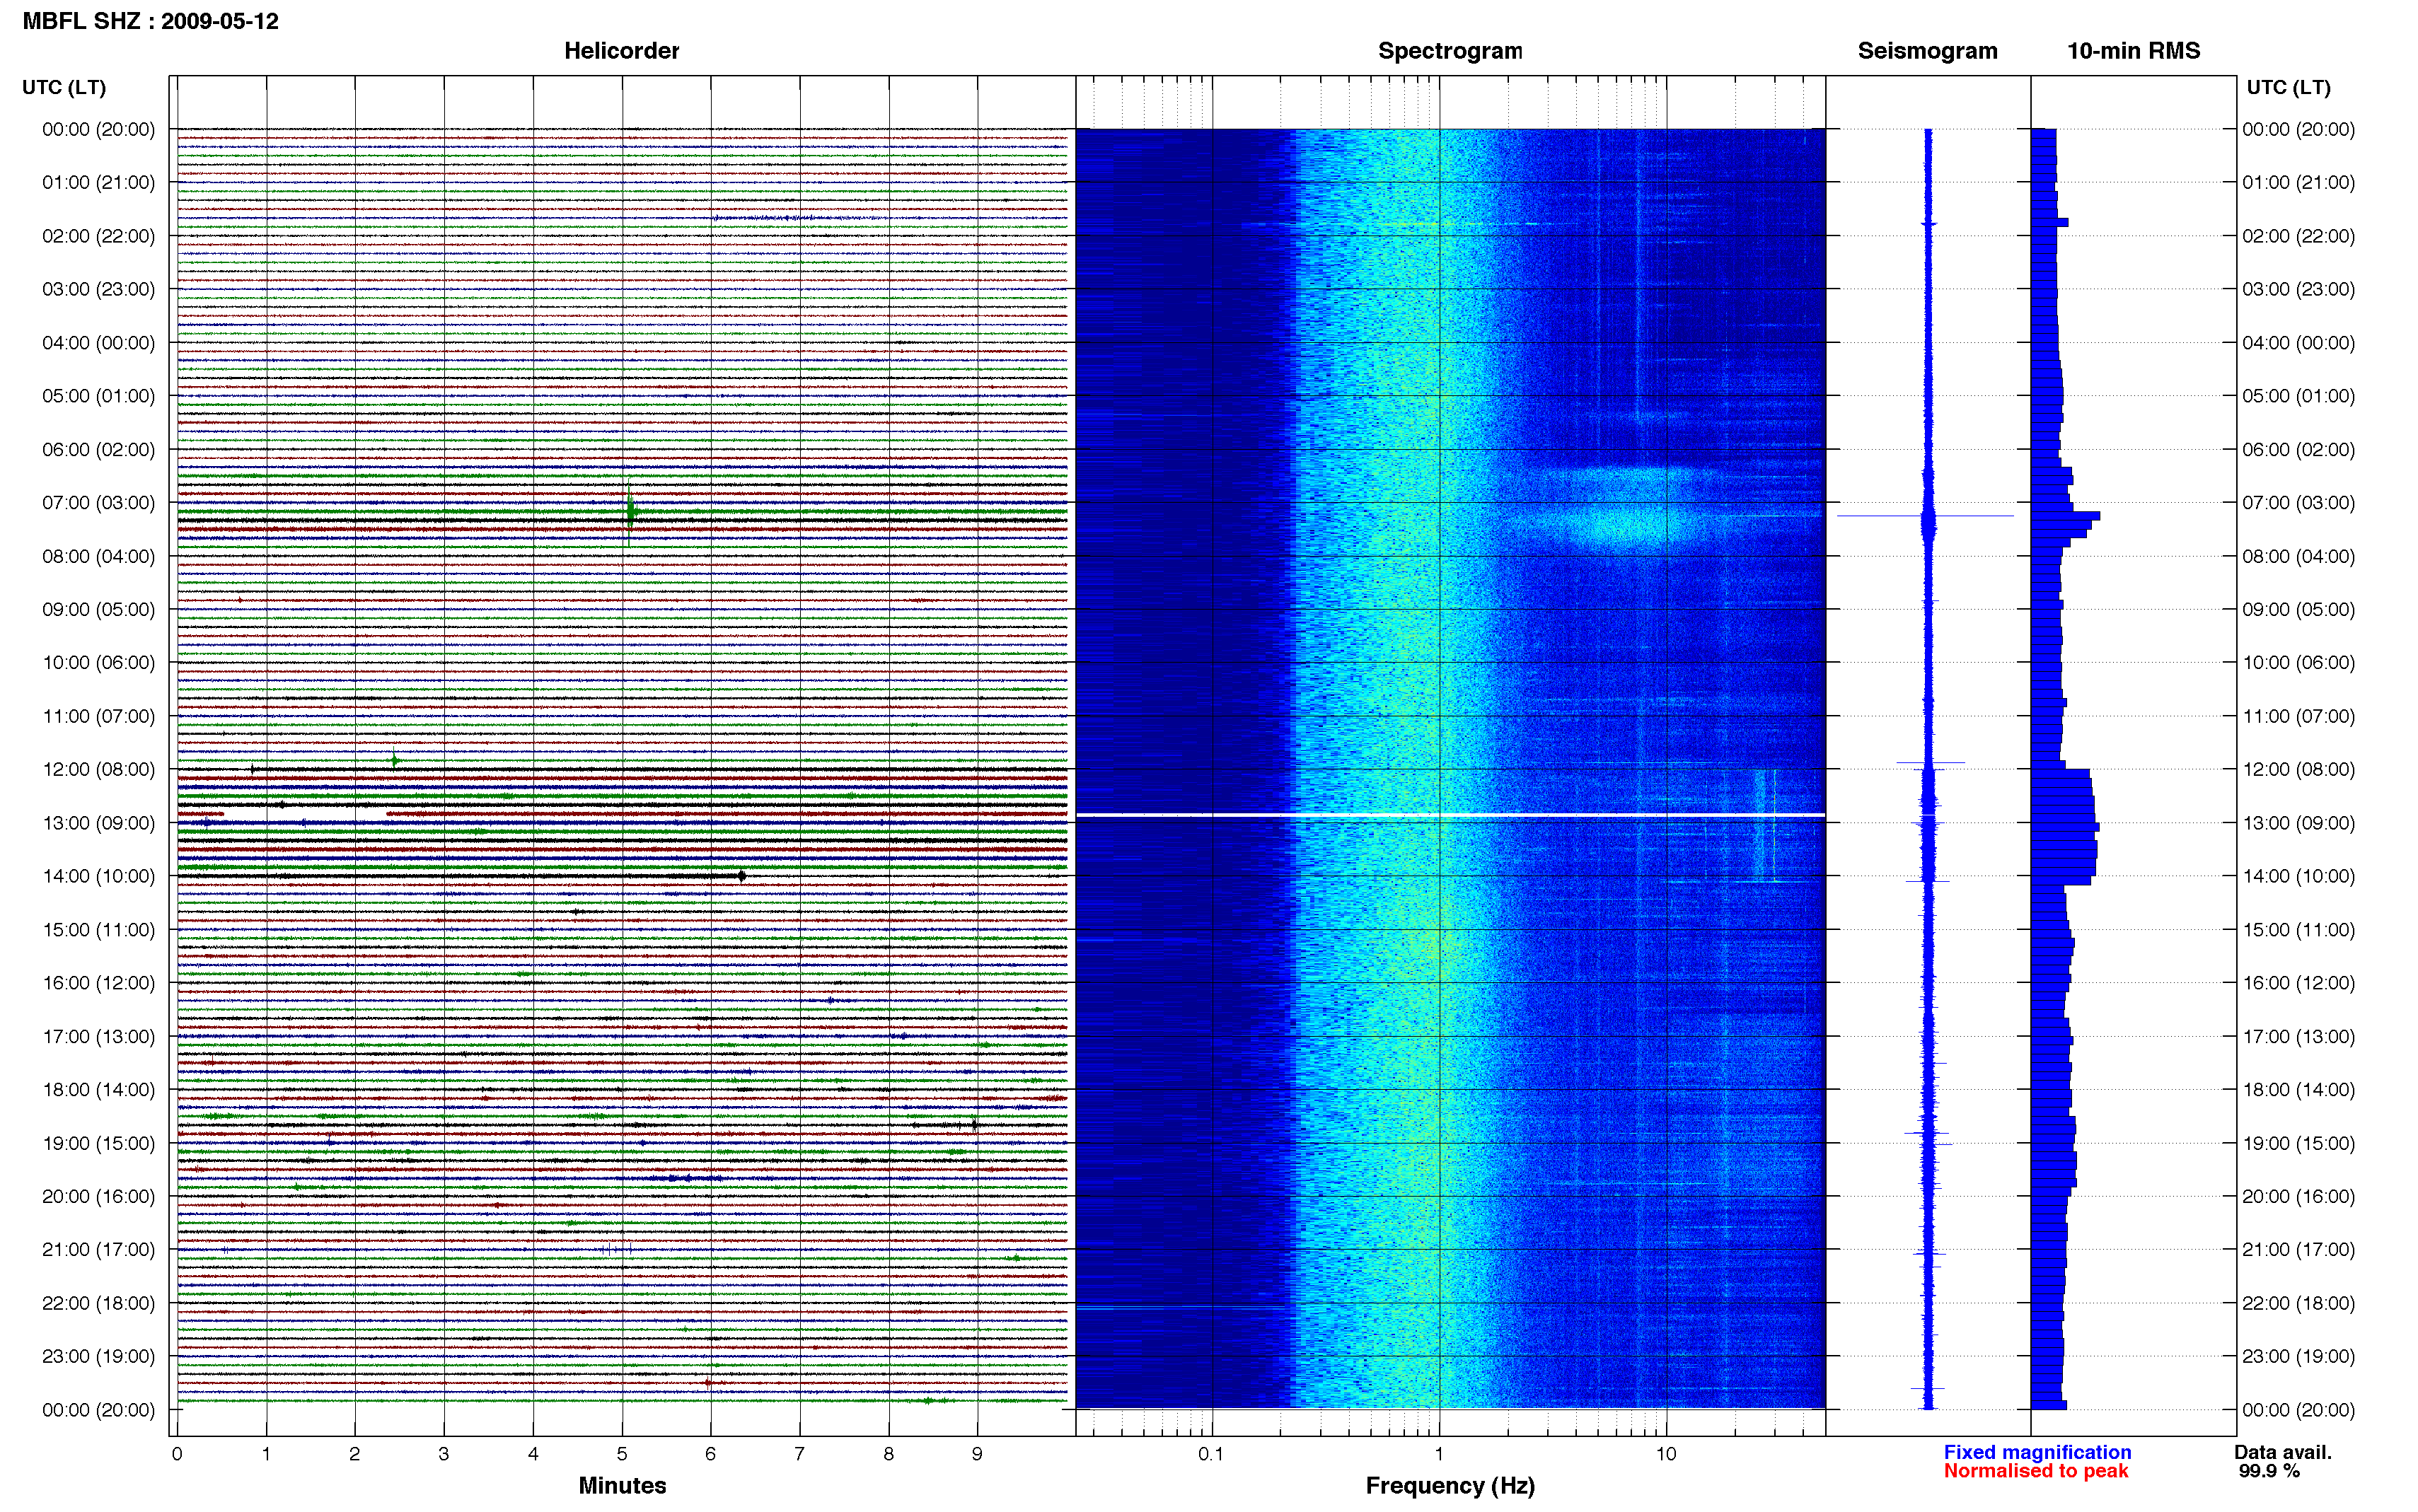The image size is (2418, 1512).
Task: Click right time label '21:00 (17:00)'
Action: [x=2298, y=1249]
